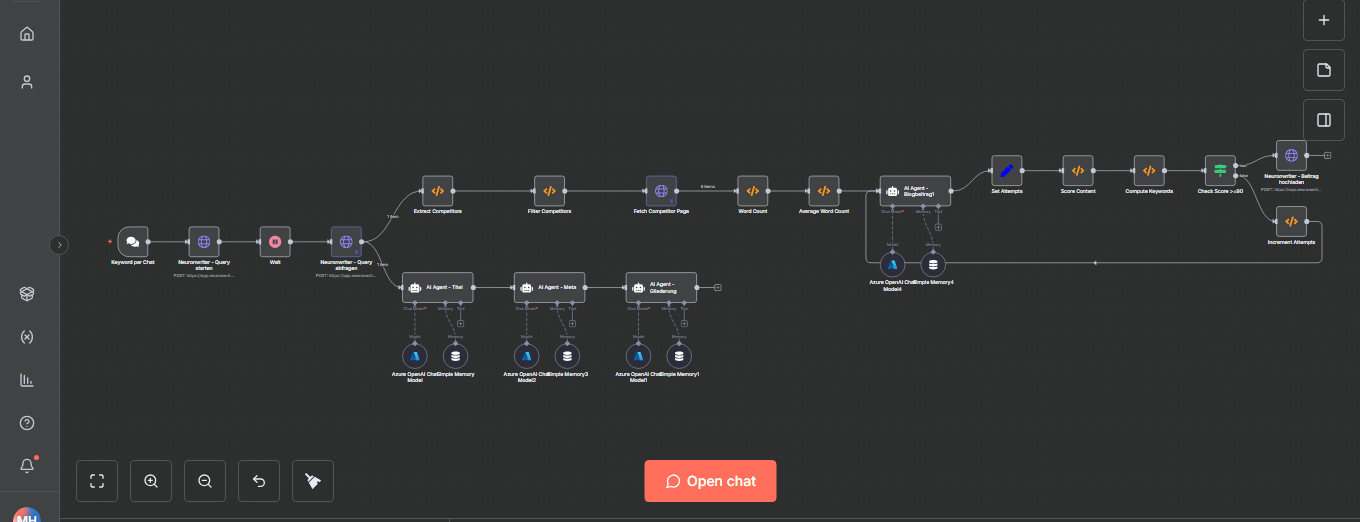Select the Word Count code node
The height and width of the screenshot is (522, 1360).
point(753,190)
